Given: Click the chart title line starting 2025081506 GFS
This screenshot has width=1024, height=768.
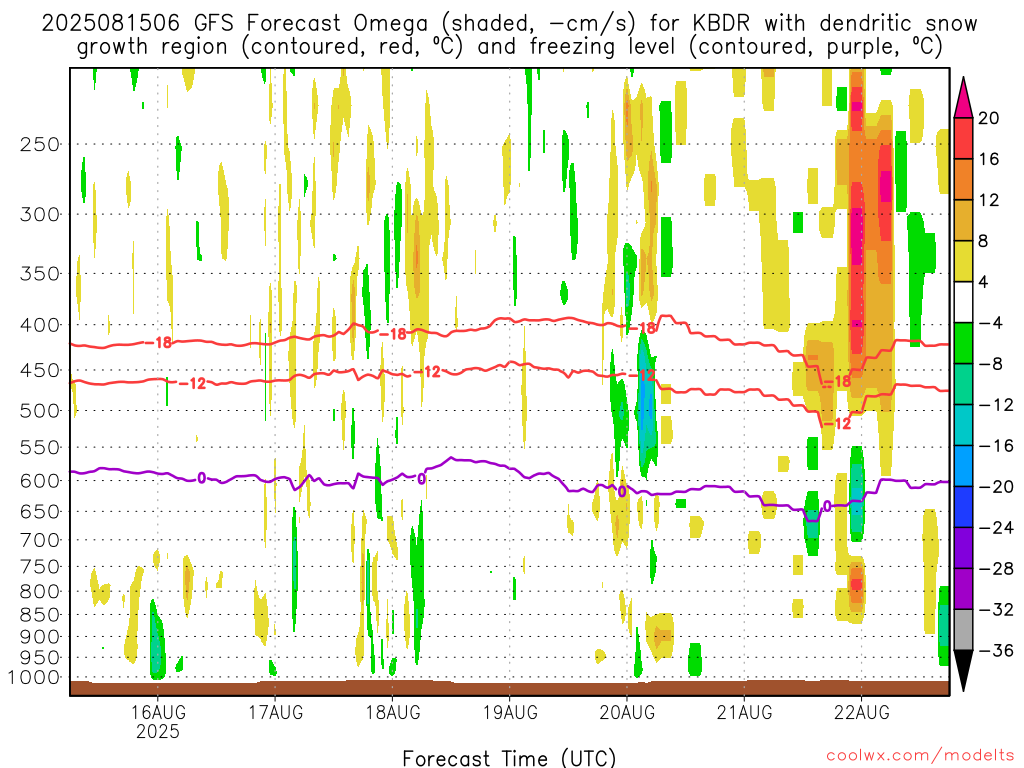Looking at the screenshot, I should [x=510, y=24].
